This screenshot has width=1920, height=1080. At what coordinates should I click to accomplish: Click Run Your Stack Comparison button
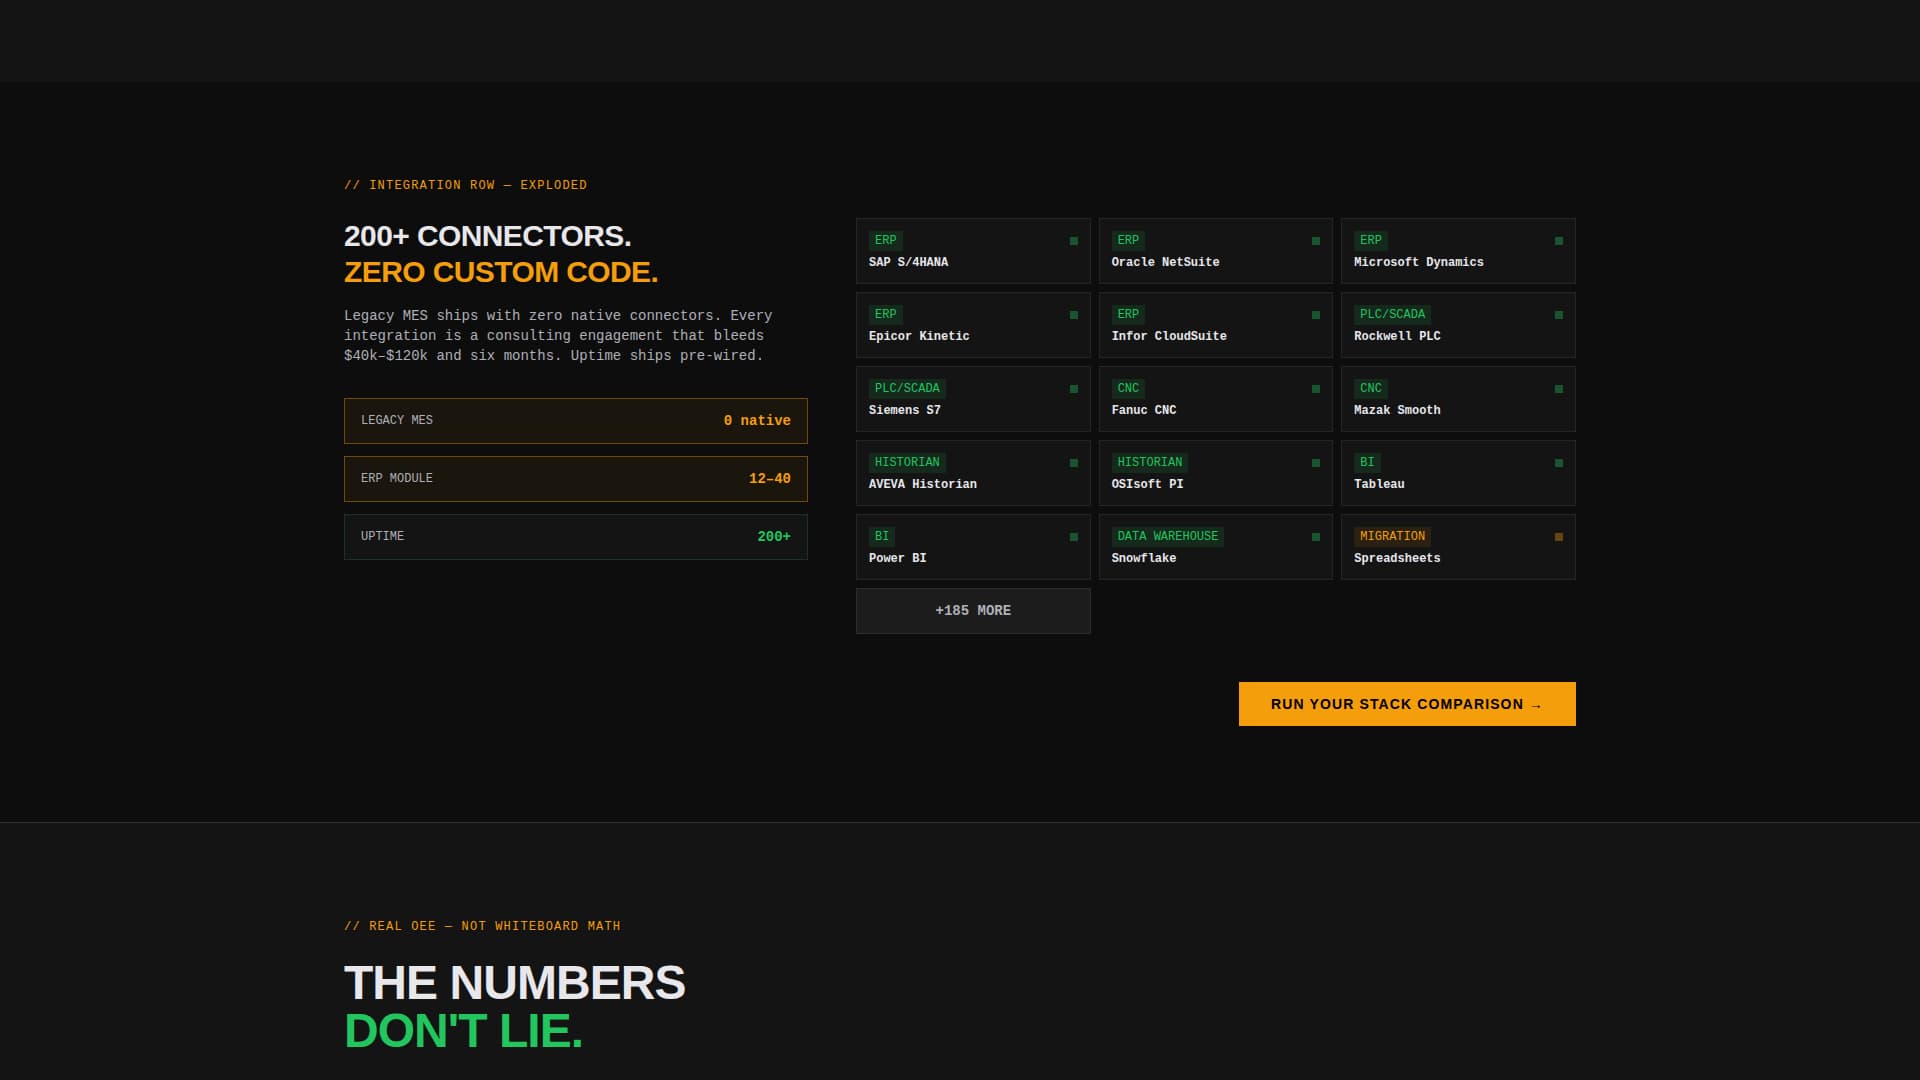[1407, 704]
